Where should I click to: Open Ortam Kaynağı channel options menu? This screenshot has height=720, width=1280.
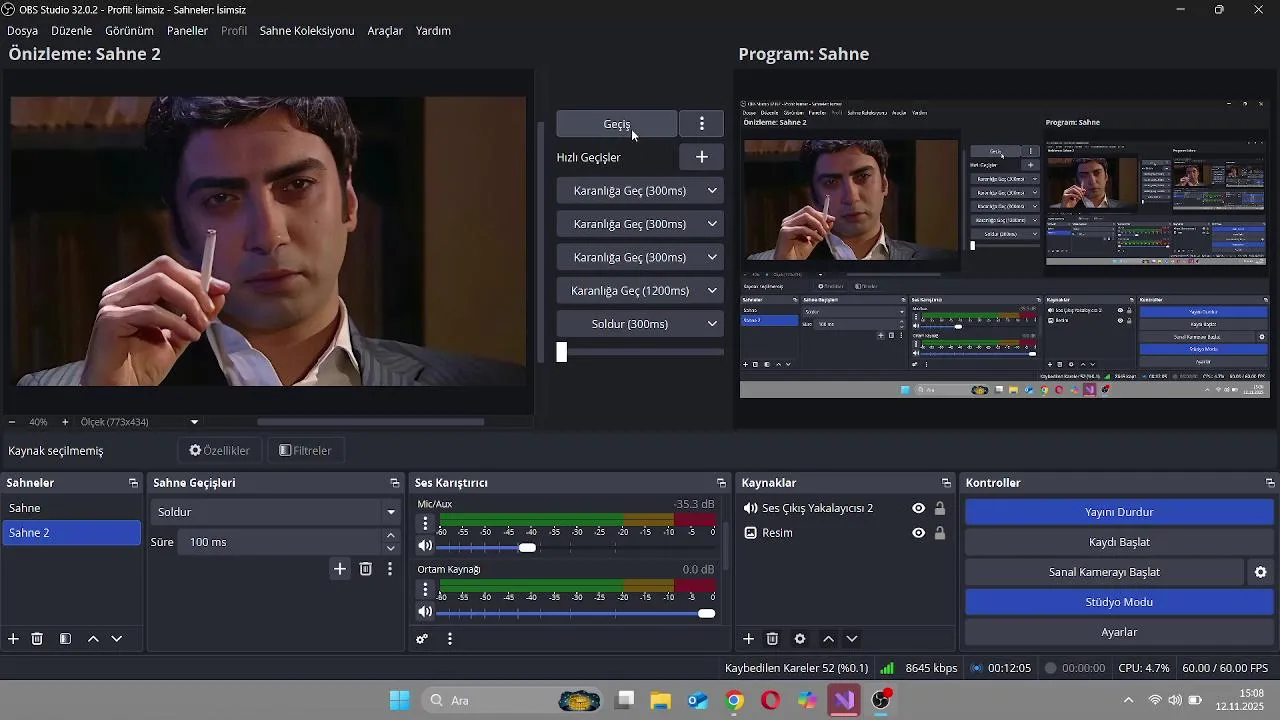pos(425,589)
